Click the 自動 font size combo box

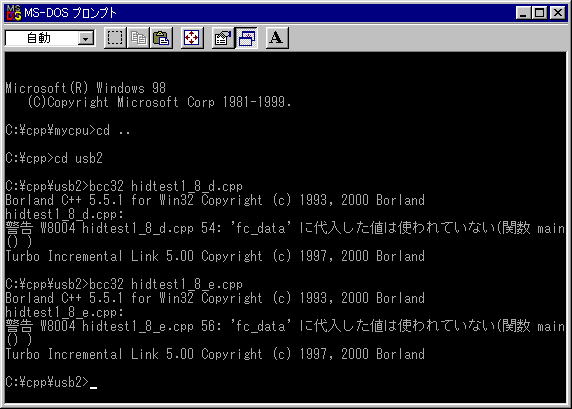pyautogui.click(x=50, y=38)
